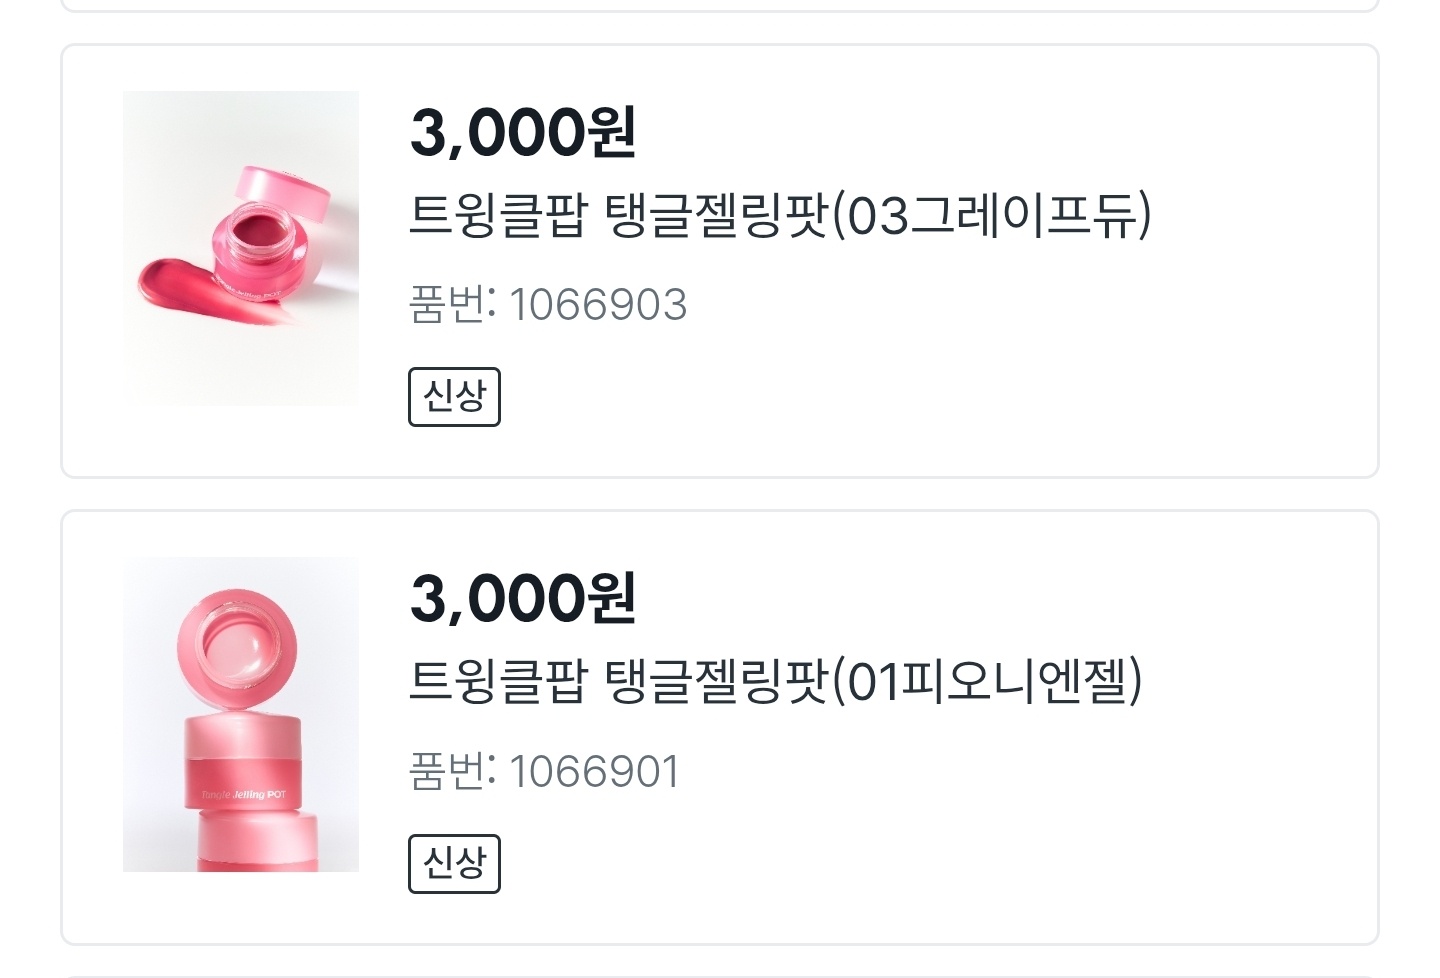
Task: Open the 01피오니엔젤 product thumbnail
Action: coord(241,714)
